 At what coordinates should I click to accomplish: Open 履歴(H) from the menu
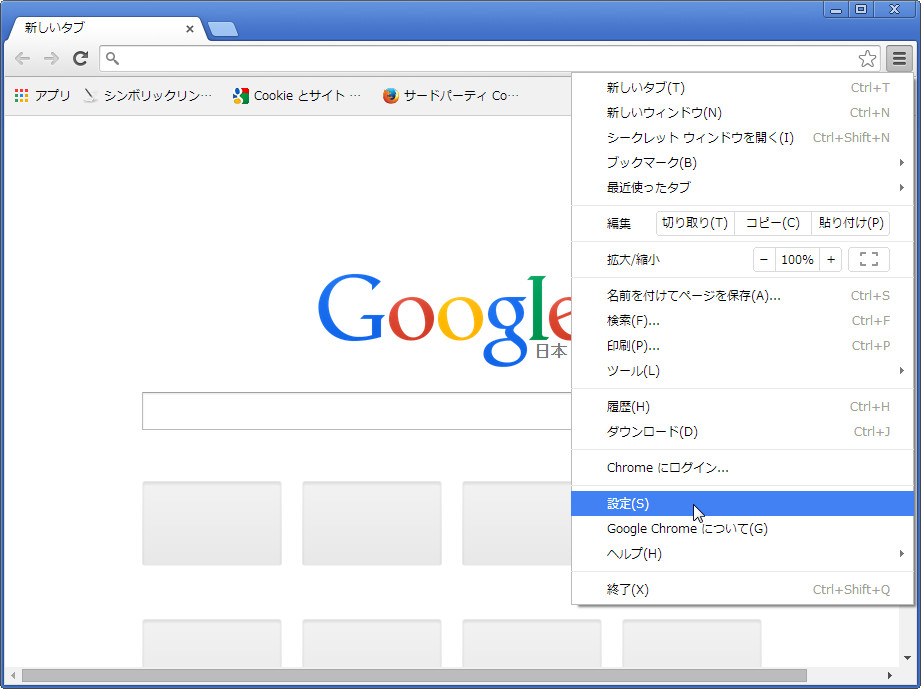tap(742, 406)
